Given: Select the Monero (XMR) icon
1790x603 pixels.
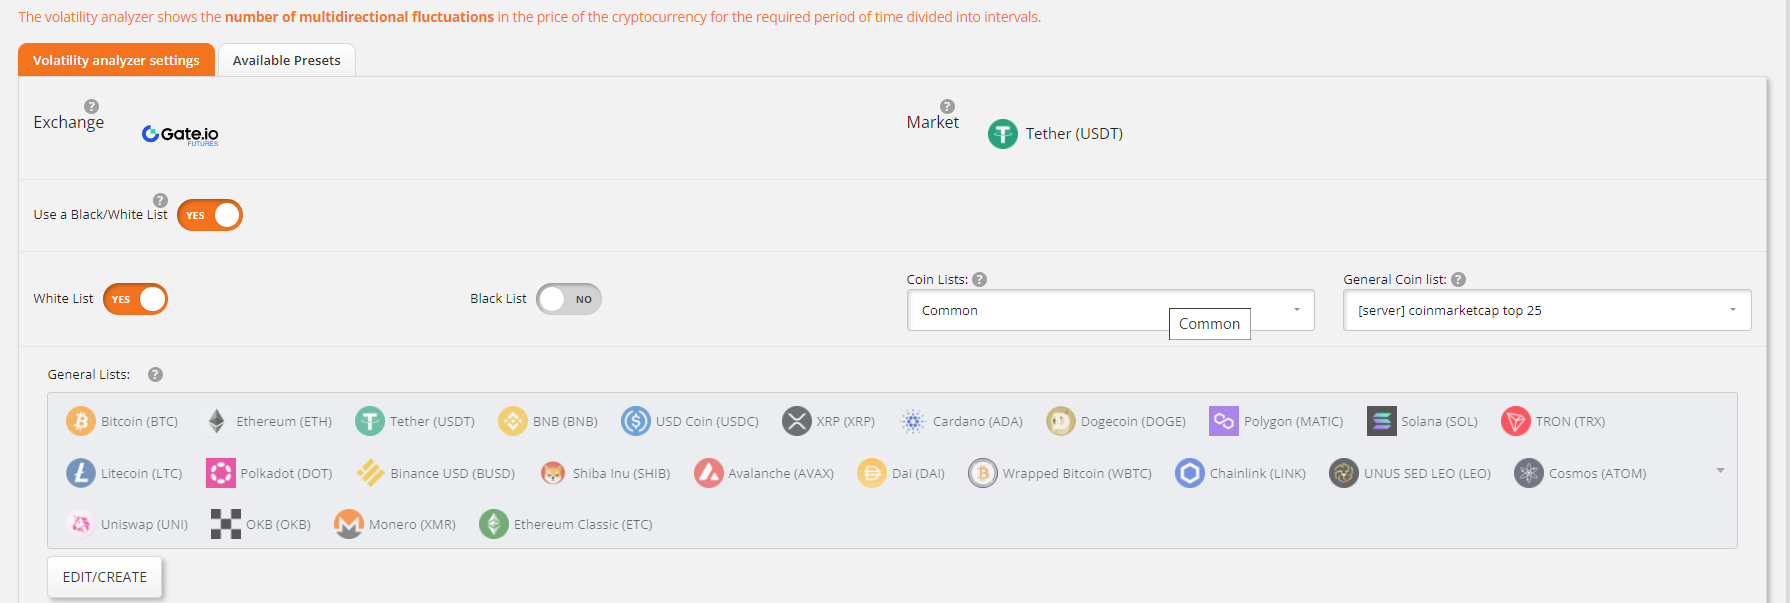Looking at the screenshot, I should coord(349,524).
